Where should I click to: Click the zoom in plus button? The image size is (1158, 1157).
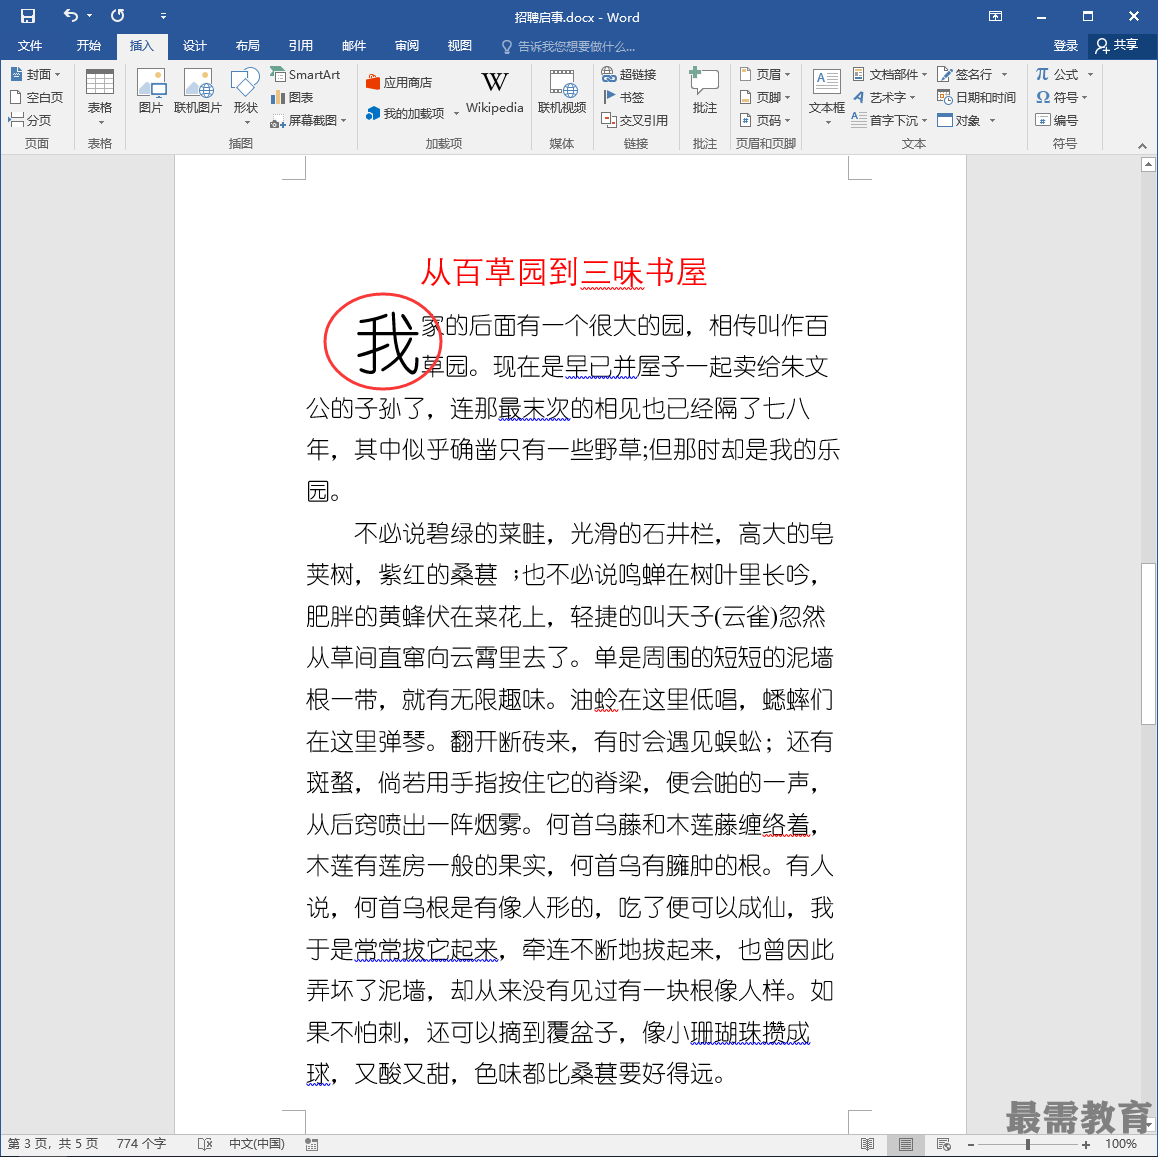(1085, 1144)
